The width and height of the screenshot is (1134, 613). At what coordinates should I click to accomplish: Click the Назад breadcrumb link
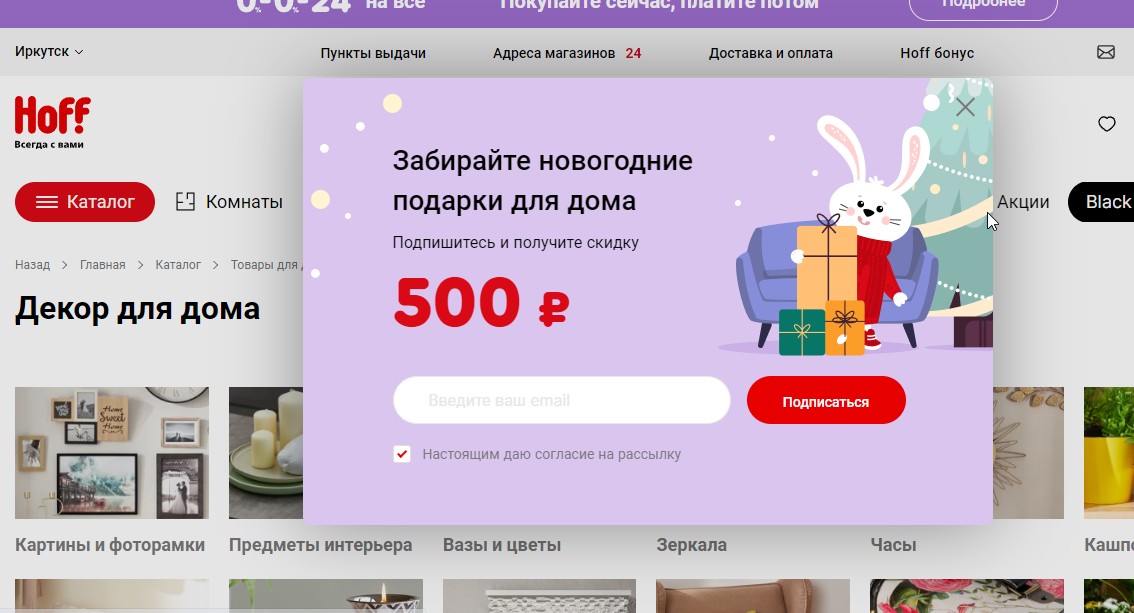coord(33,265)
